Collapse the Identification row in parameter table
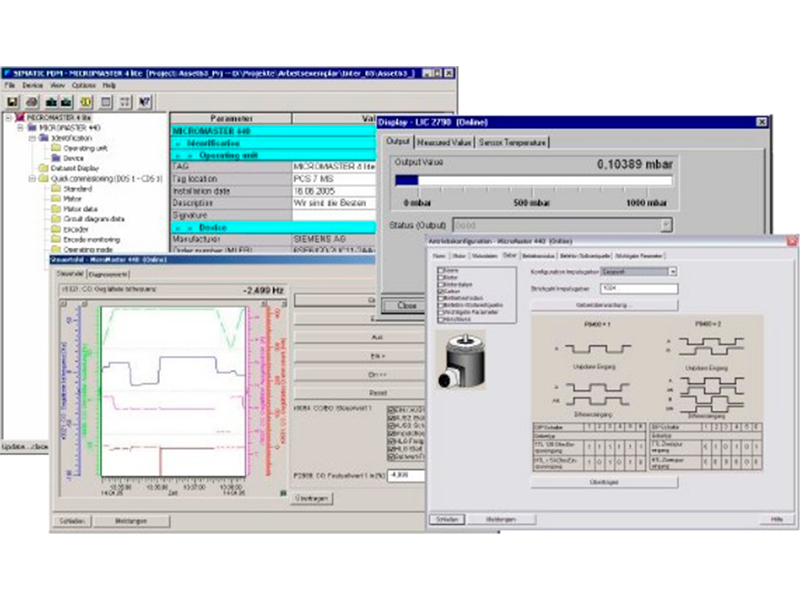Image resolution: width=800 pixels, height=600 pixels. (x=178, y=143)
